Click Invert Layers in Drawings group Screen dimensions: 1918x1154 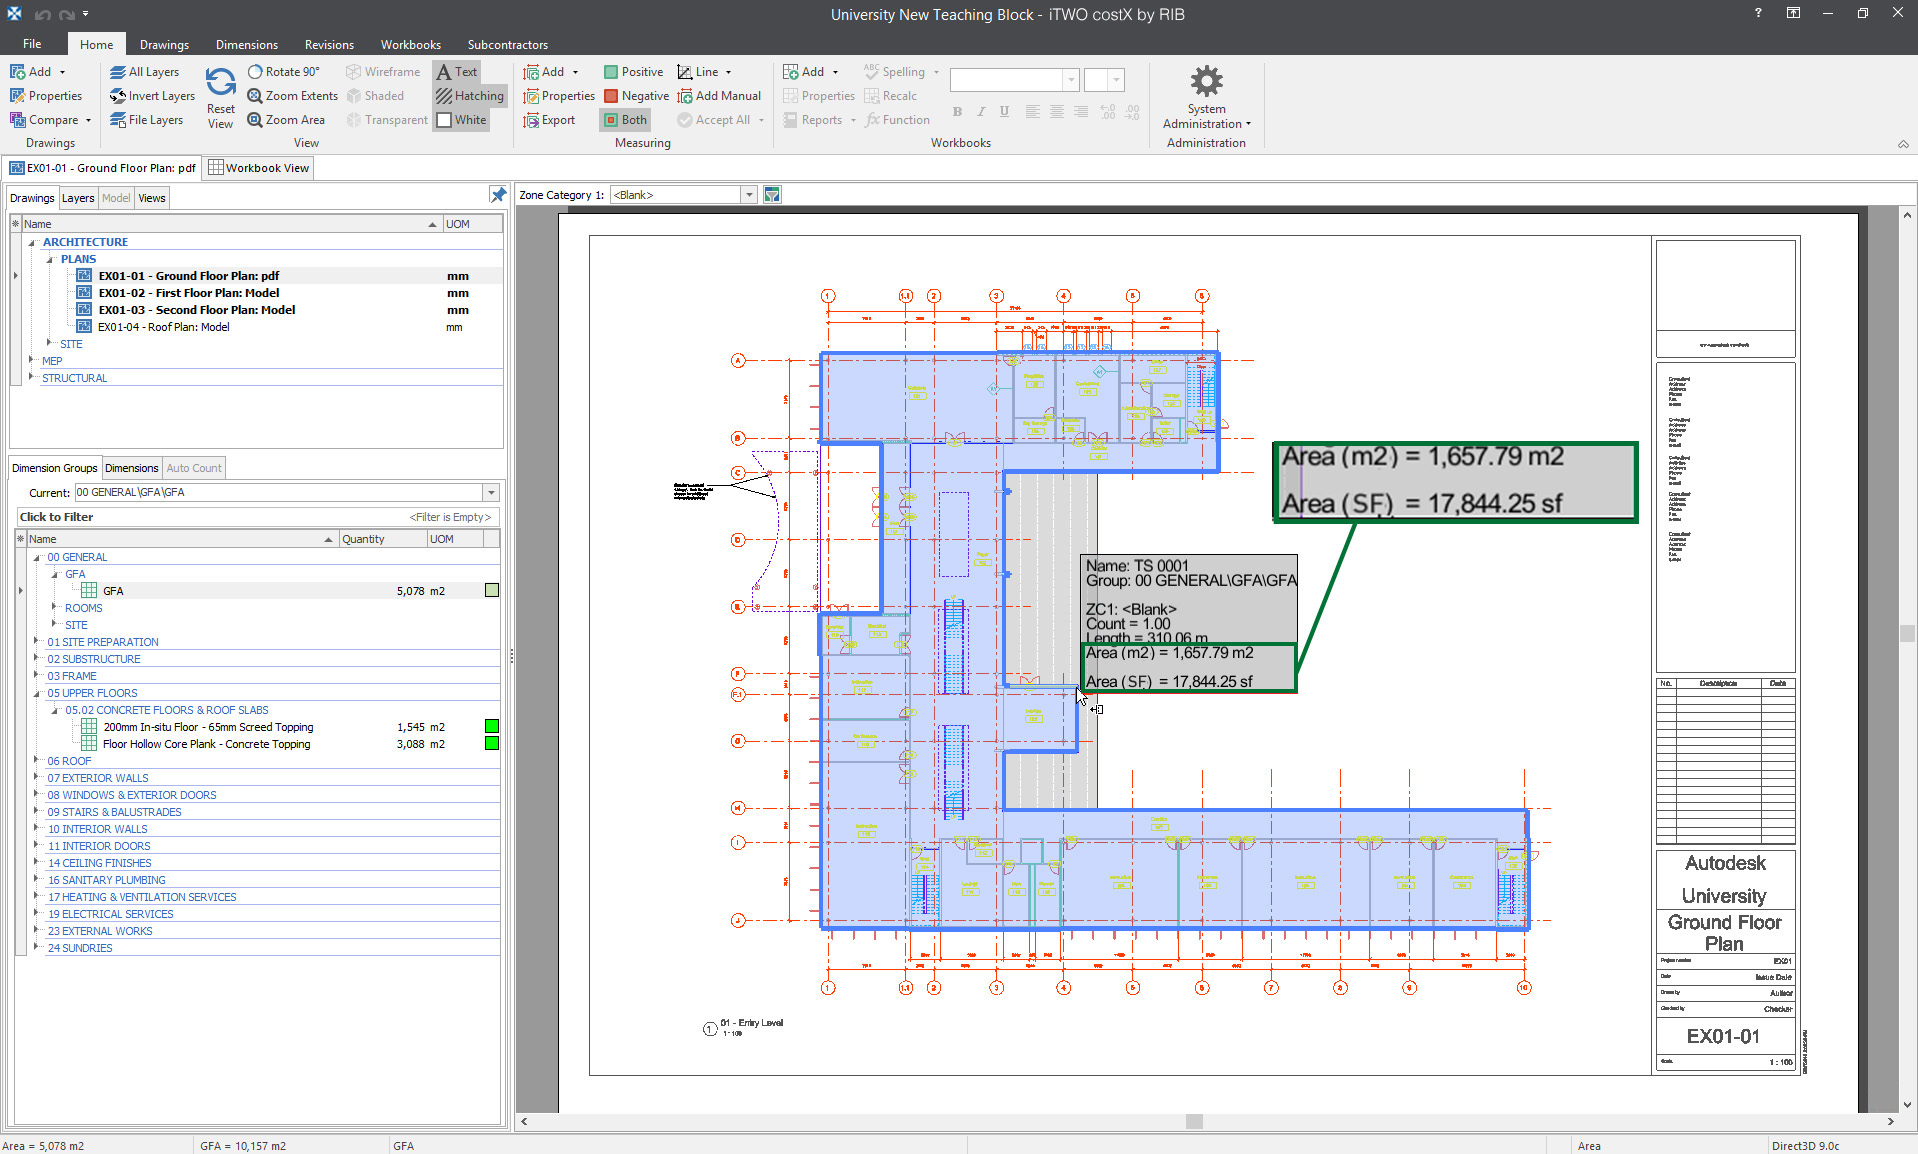point(153,96)
